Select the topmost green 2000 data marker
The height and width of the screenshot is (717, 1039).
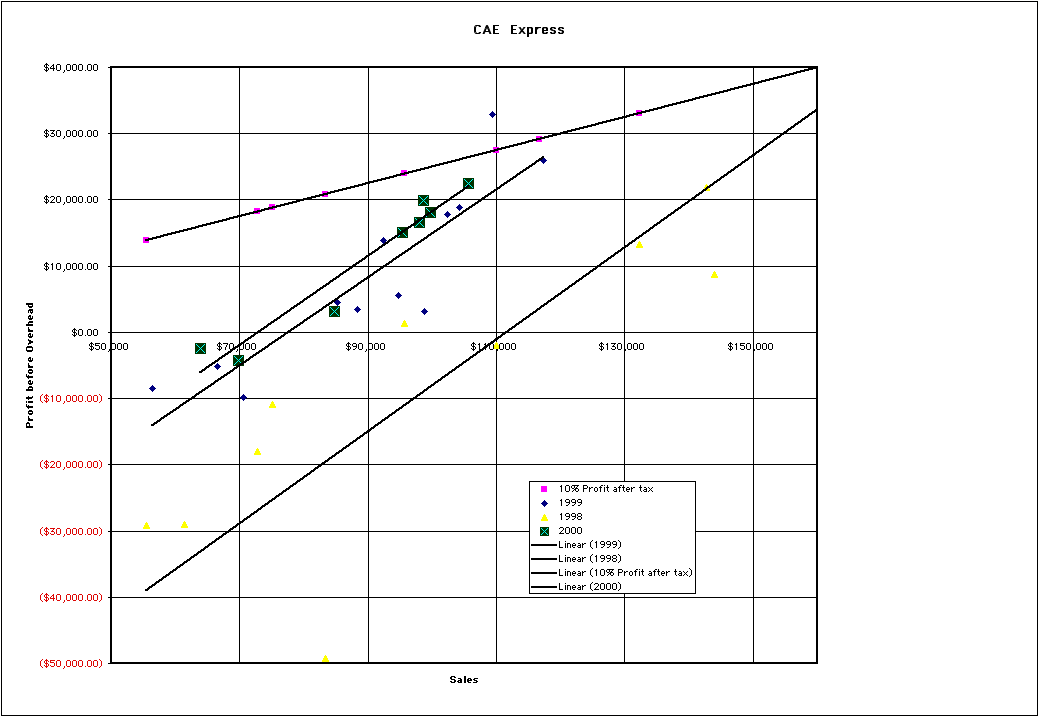point(468,184)
